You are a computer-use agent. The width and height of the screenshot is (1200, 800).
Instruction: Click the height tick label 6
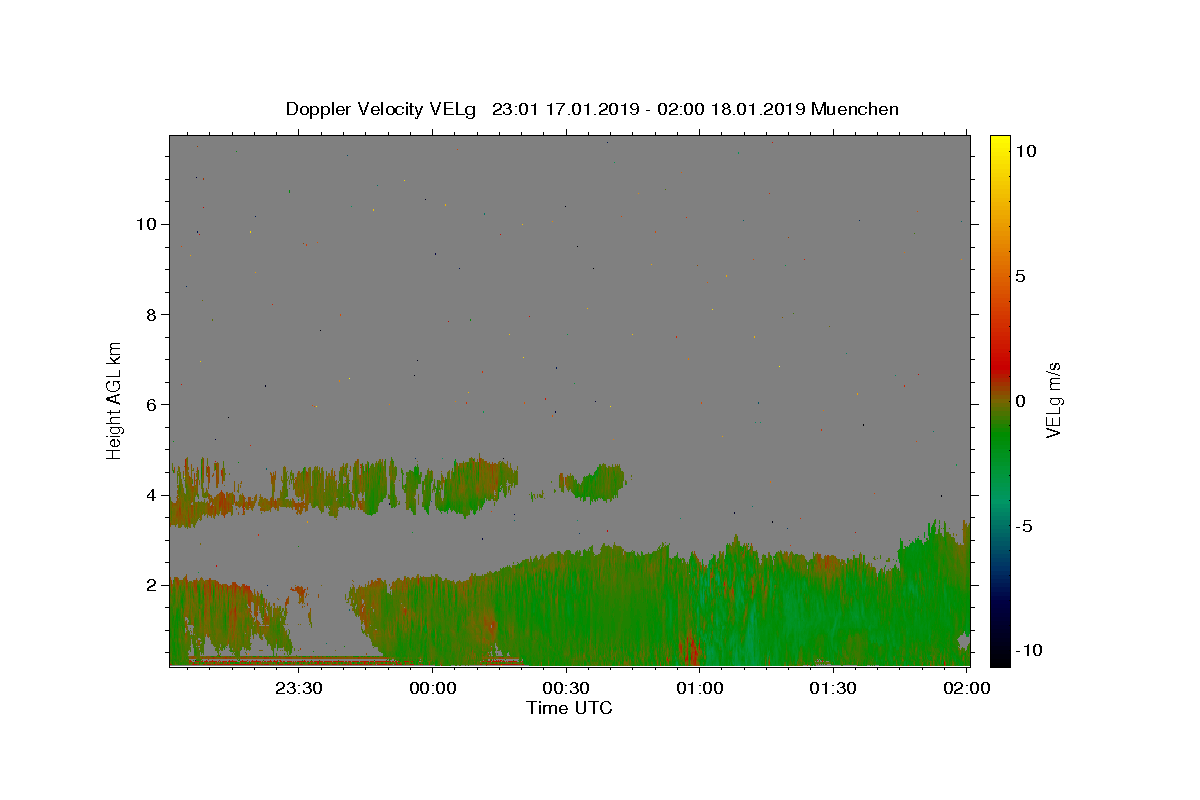[x=150, y=404]
